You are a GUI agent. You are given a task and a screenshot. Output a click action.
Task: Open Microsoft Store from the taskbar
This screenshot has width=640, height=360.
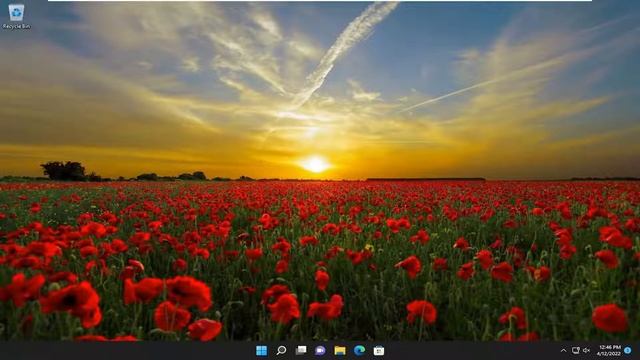coord(379,351)
